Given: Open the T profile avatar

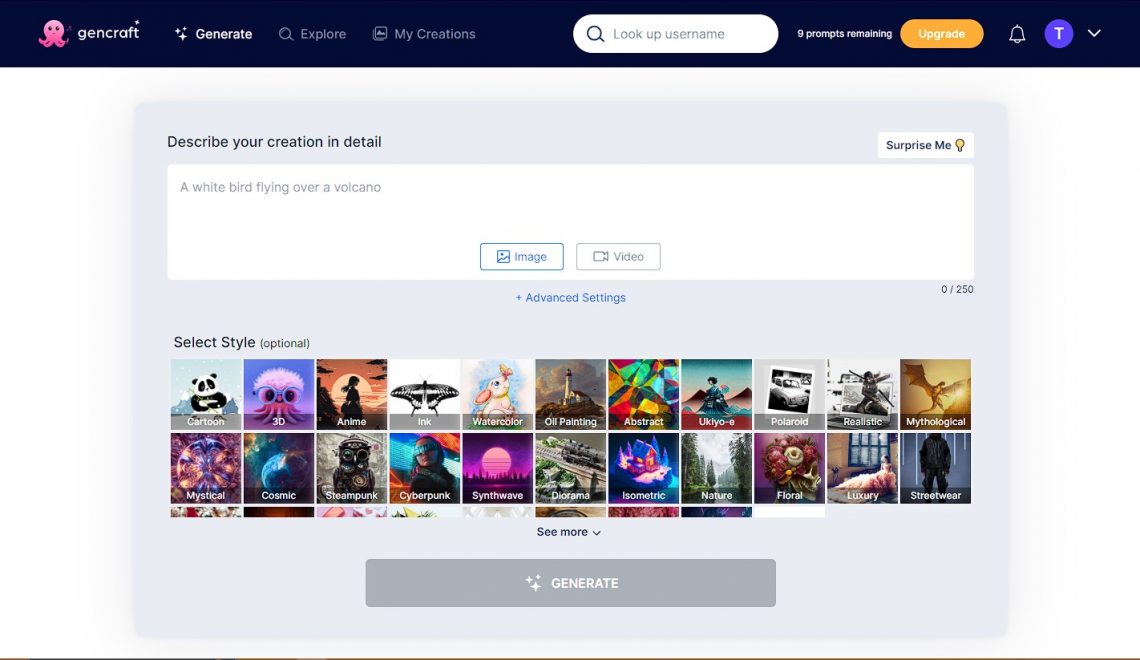Looking at the screenshot, I should pyautogui.click(x=1059, y=33).
